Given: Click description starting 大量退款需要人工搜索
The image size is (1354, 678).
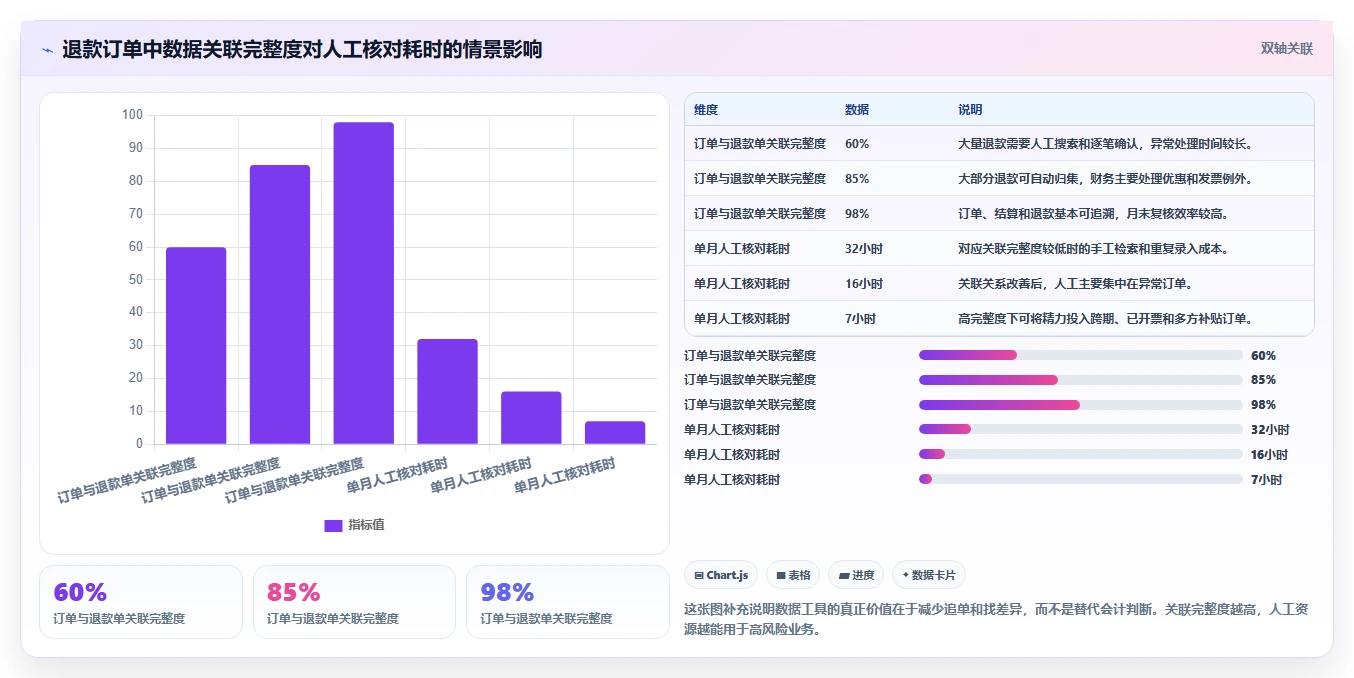Looking at the screenshot, I should point(1106,144).
